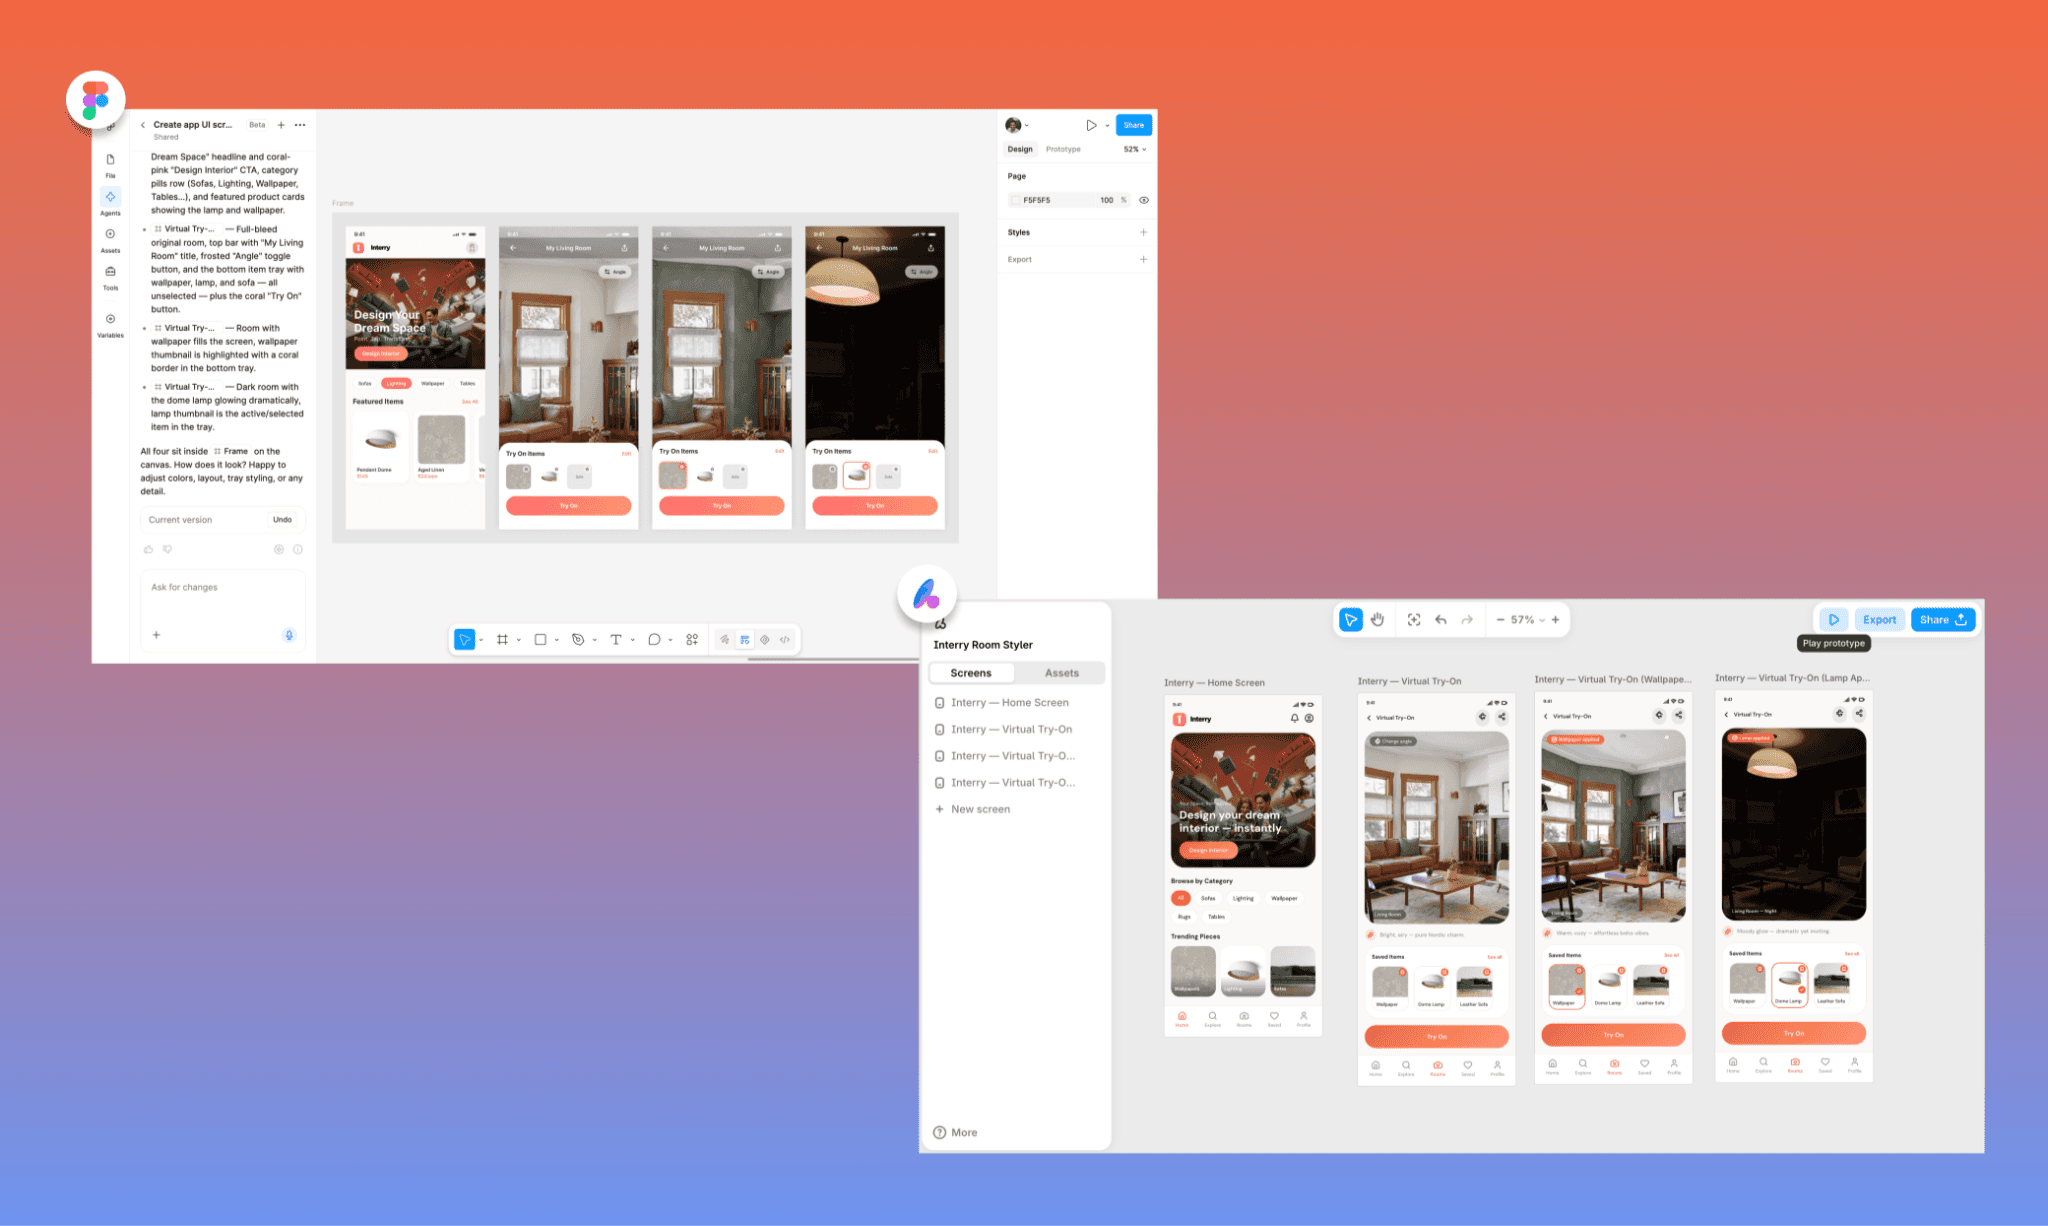
Task: Open the present options arrow beside play
Action: click(x=1107, y=126)
